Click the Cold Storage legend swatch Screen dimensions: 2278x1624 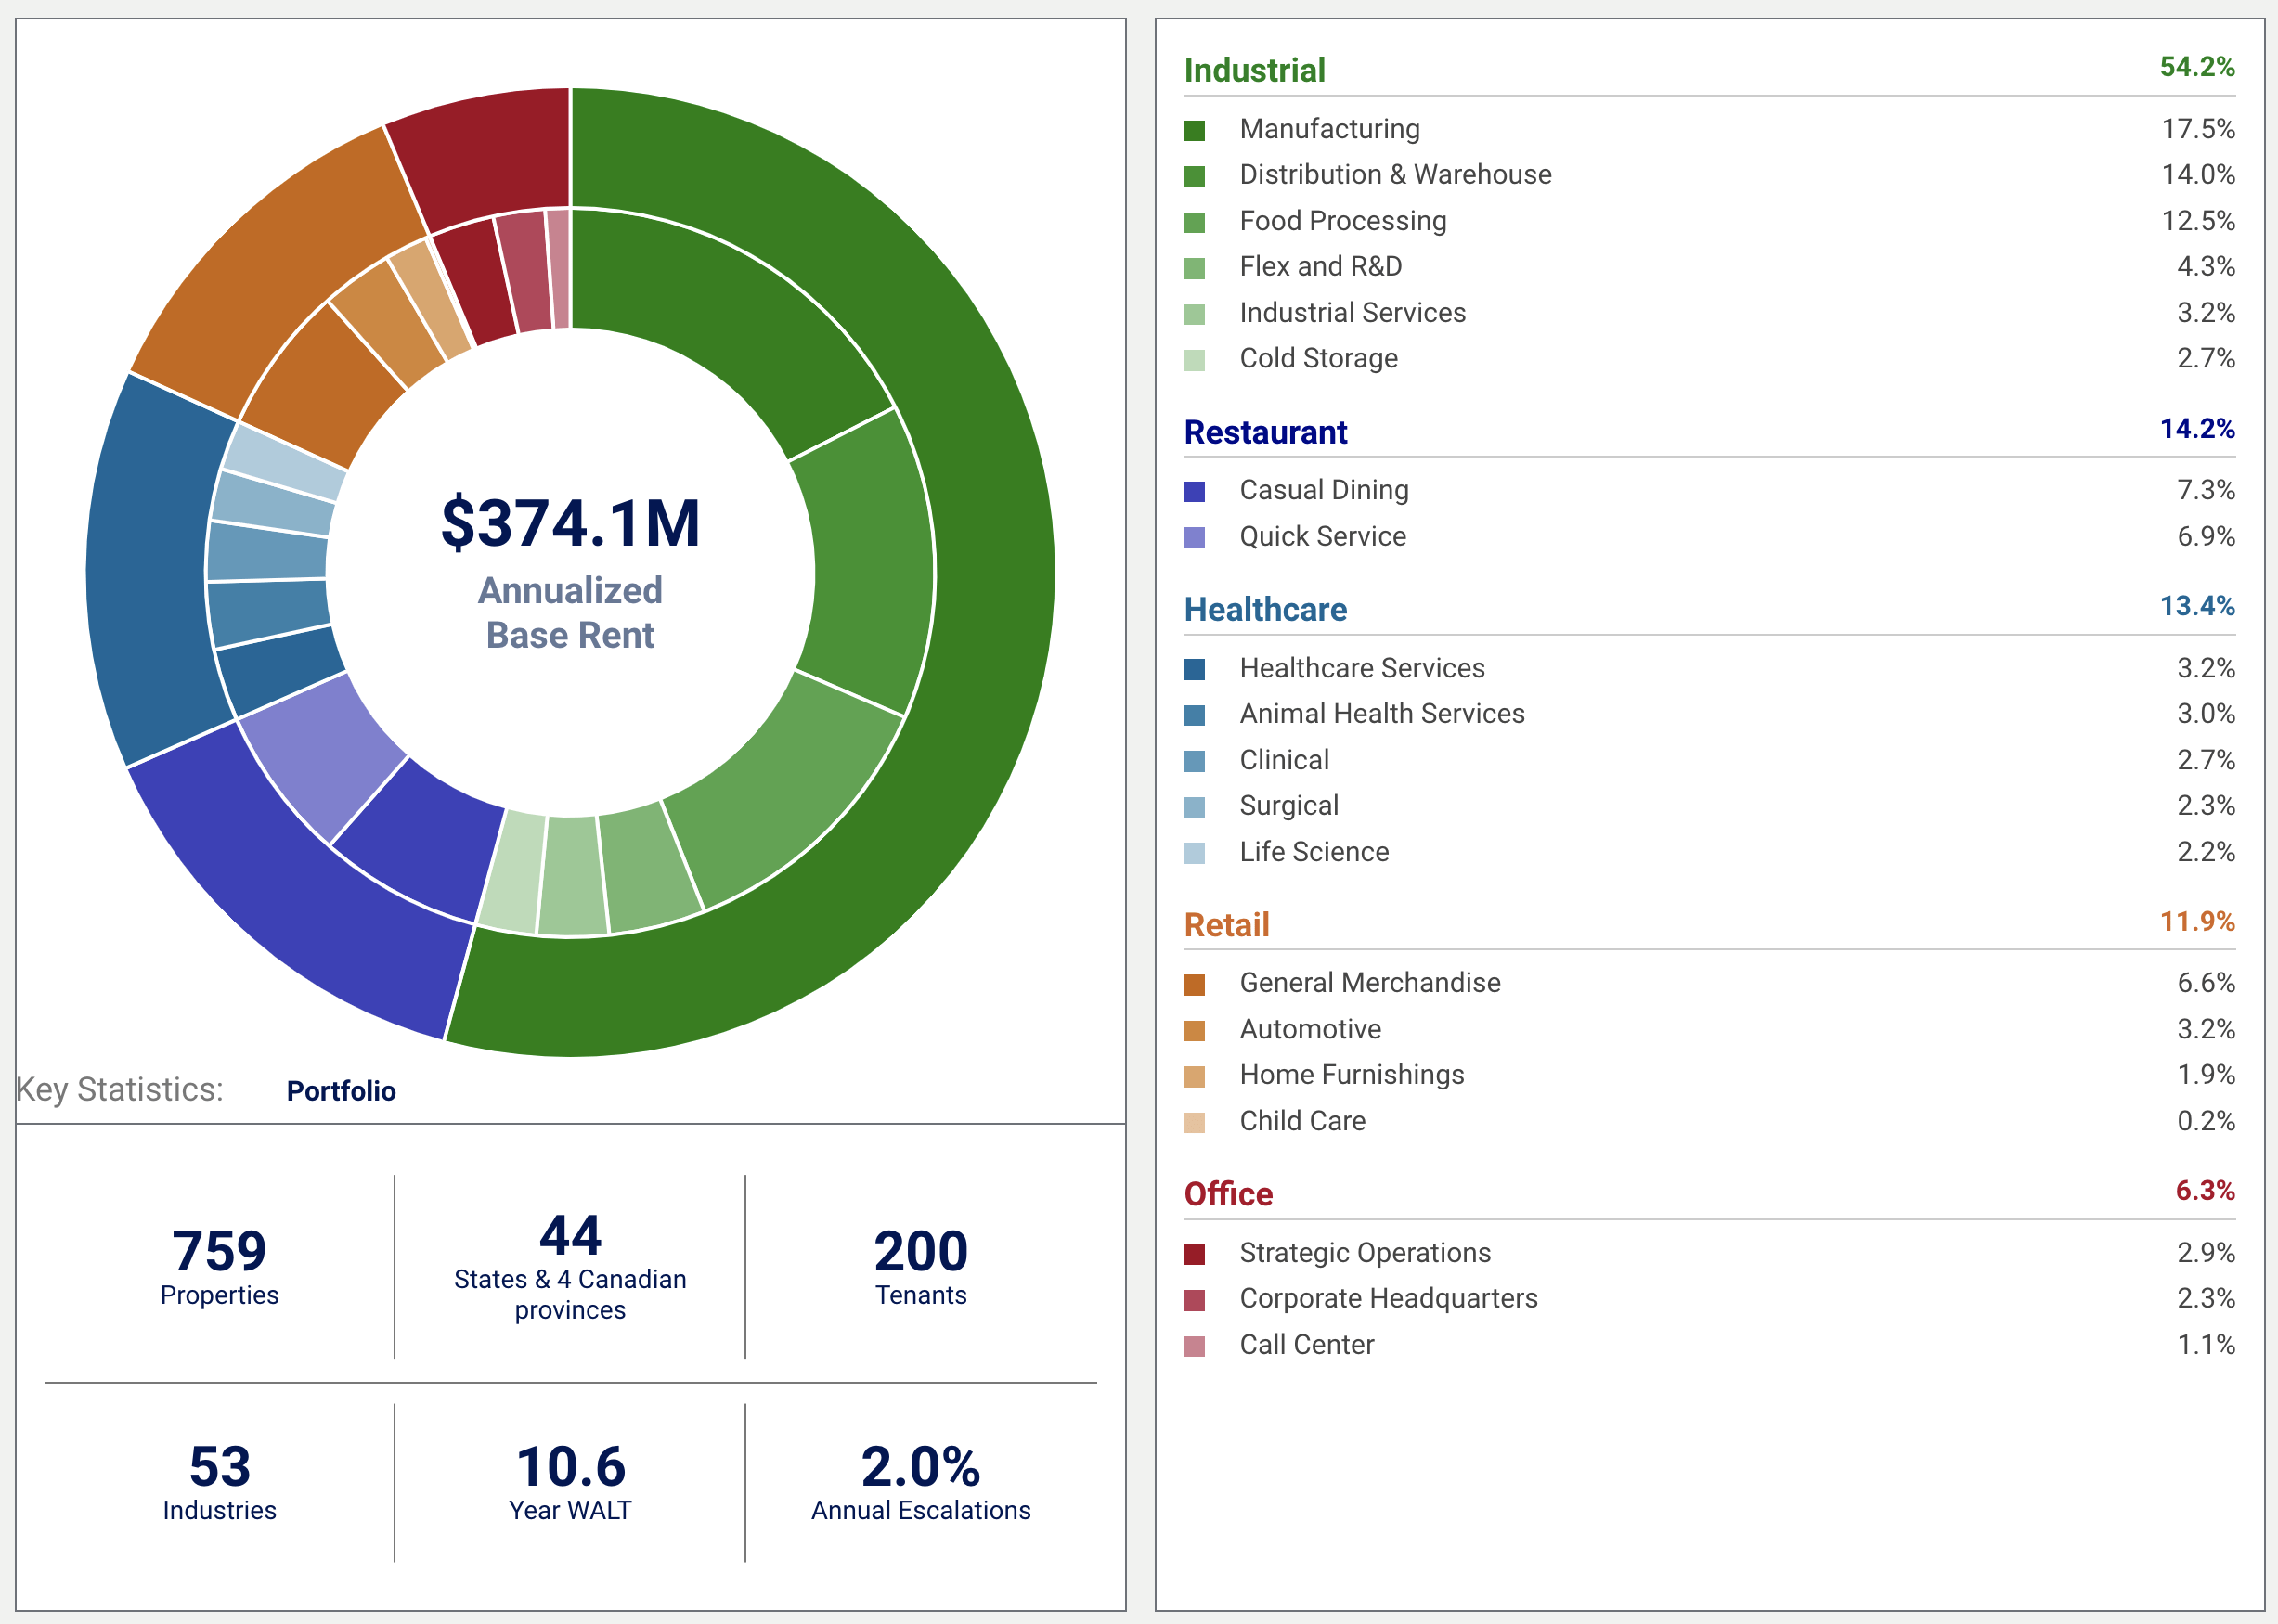click(1194, 360)
